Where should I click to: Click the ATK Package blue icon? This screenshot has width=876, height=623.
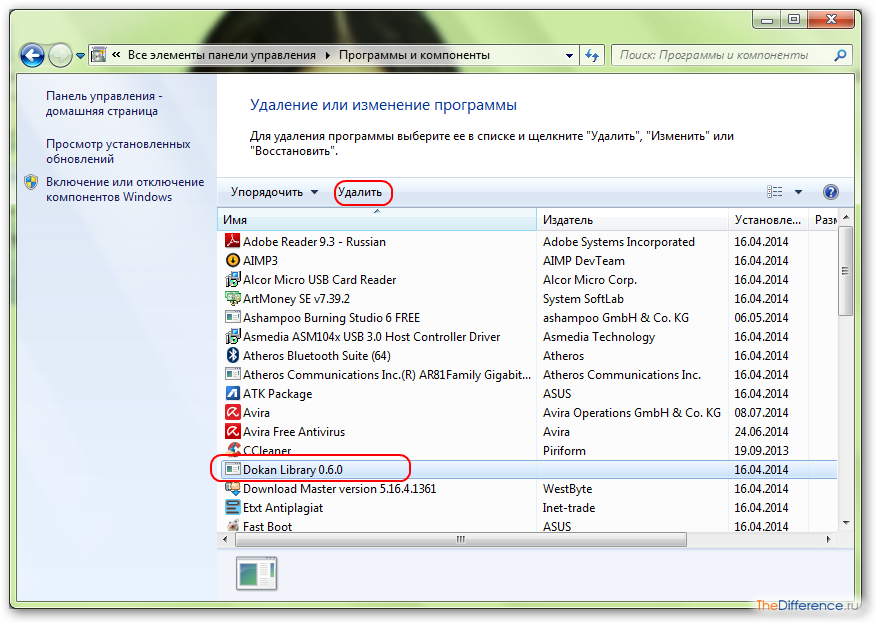tap(232, 394)
